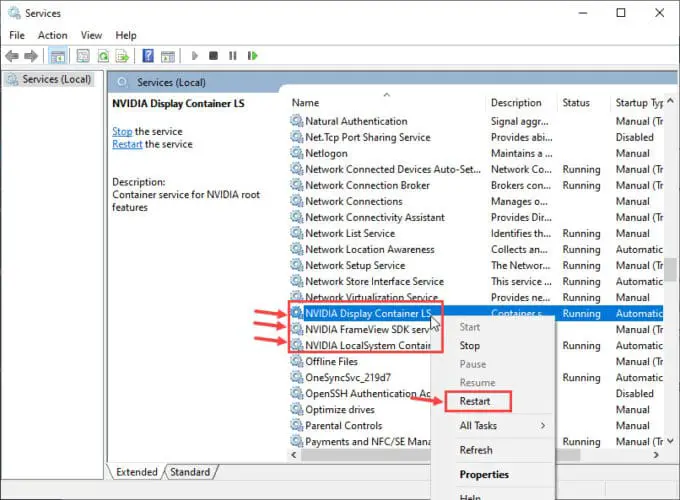Click the Forward arrow toolbar icon

point(31,56)
